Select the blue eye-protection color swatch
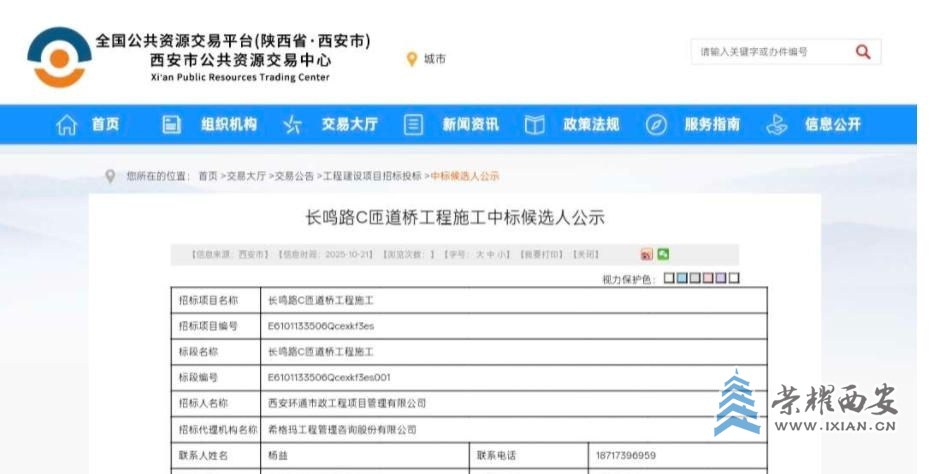Viewport: 930px width, 474px height. [x=682, y=278]
